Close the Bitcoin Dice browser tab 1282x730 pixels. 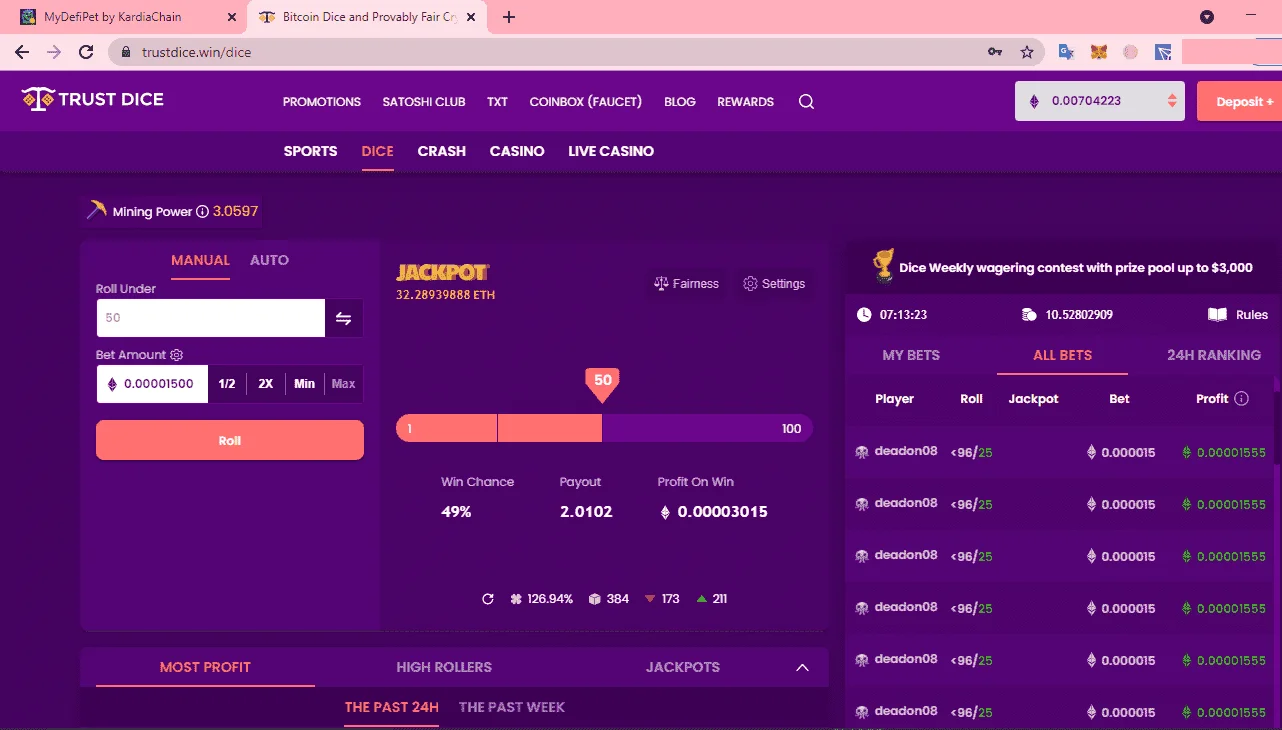click(x=471, y=17)
